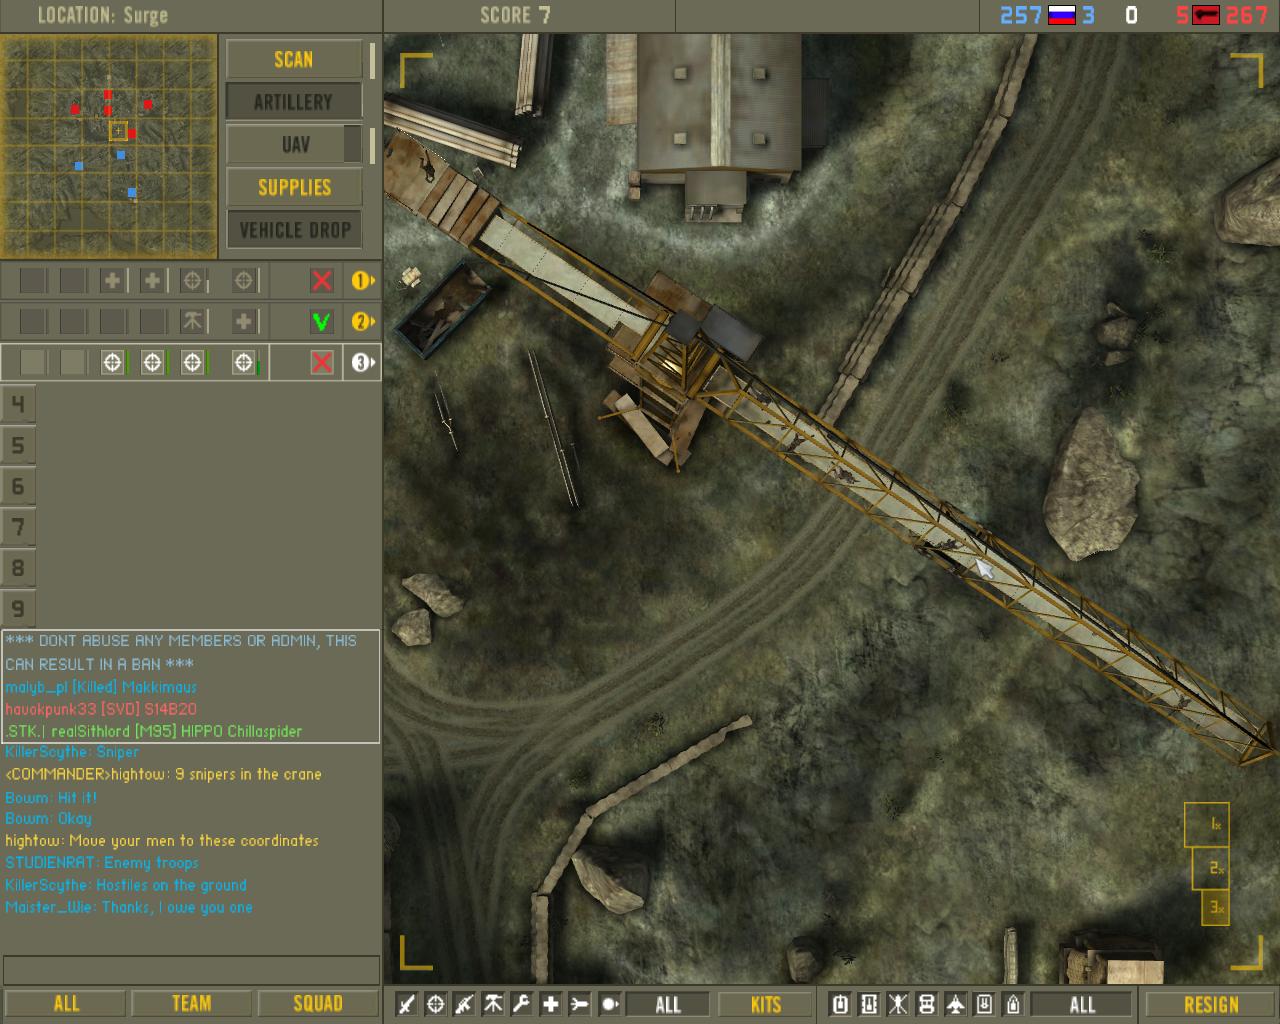Set map zoom to 1x
1280x1024 pixels.
[1207, 825]
